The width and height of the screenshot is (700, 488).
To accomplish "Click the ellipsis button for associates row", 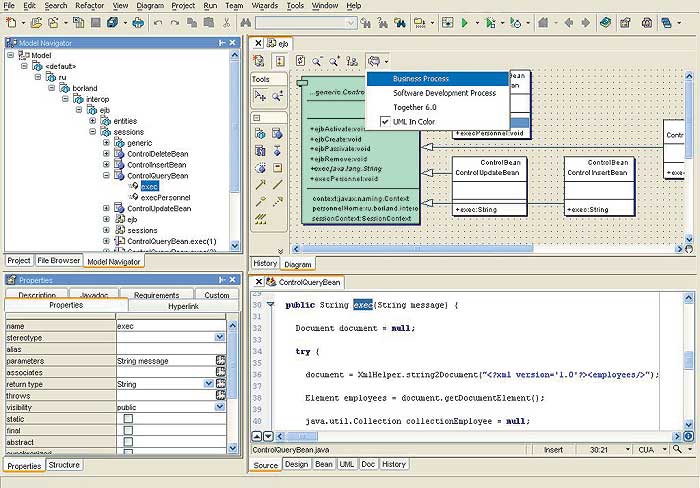I will [x=221, y=372].
